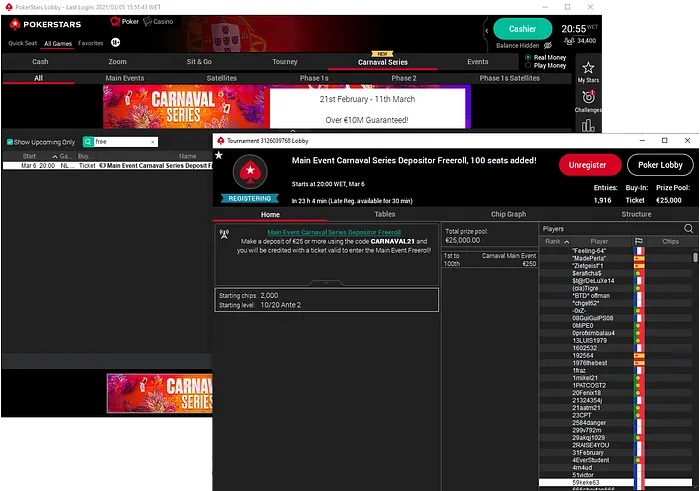
Task: Click the Poker Lobby button
Action: coord(660,165)
